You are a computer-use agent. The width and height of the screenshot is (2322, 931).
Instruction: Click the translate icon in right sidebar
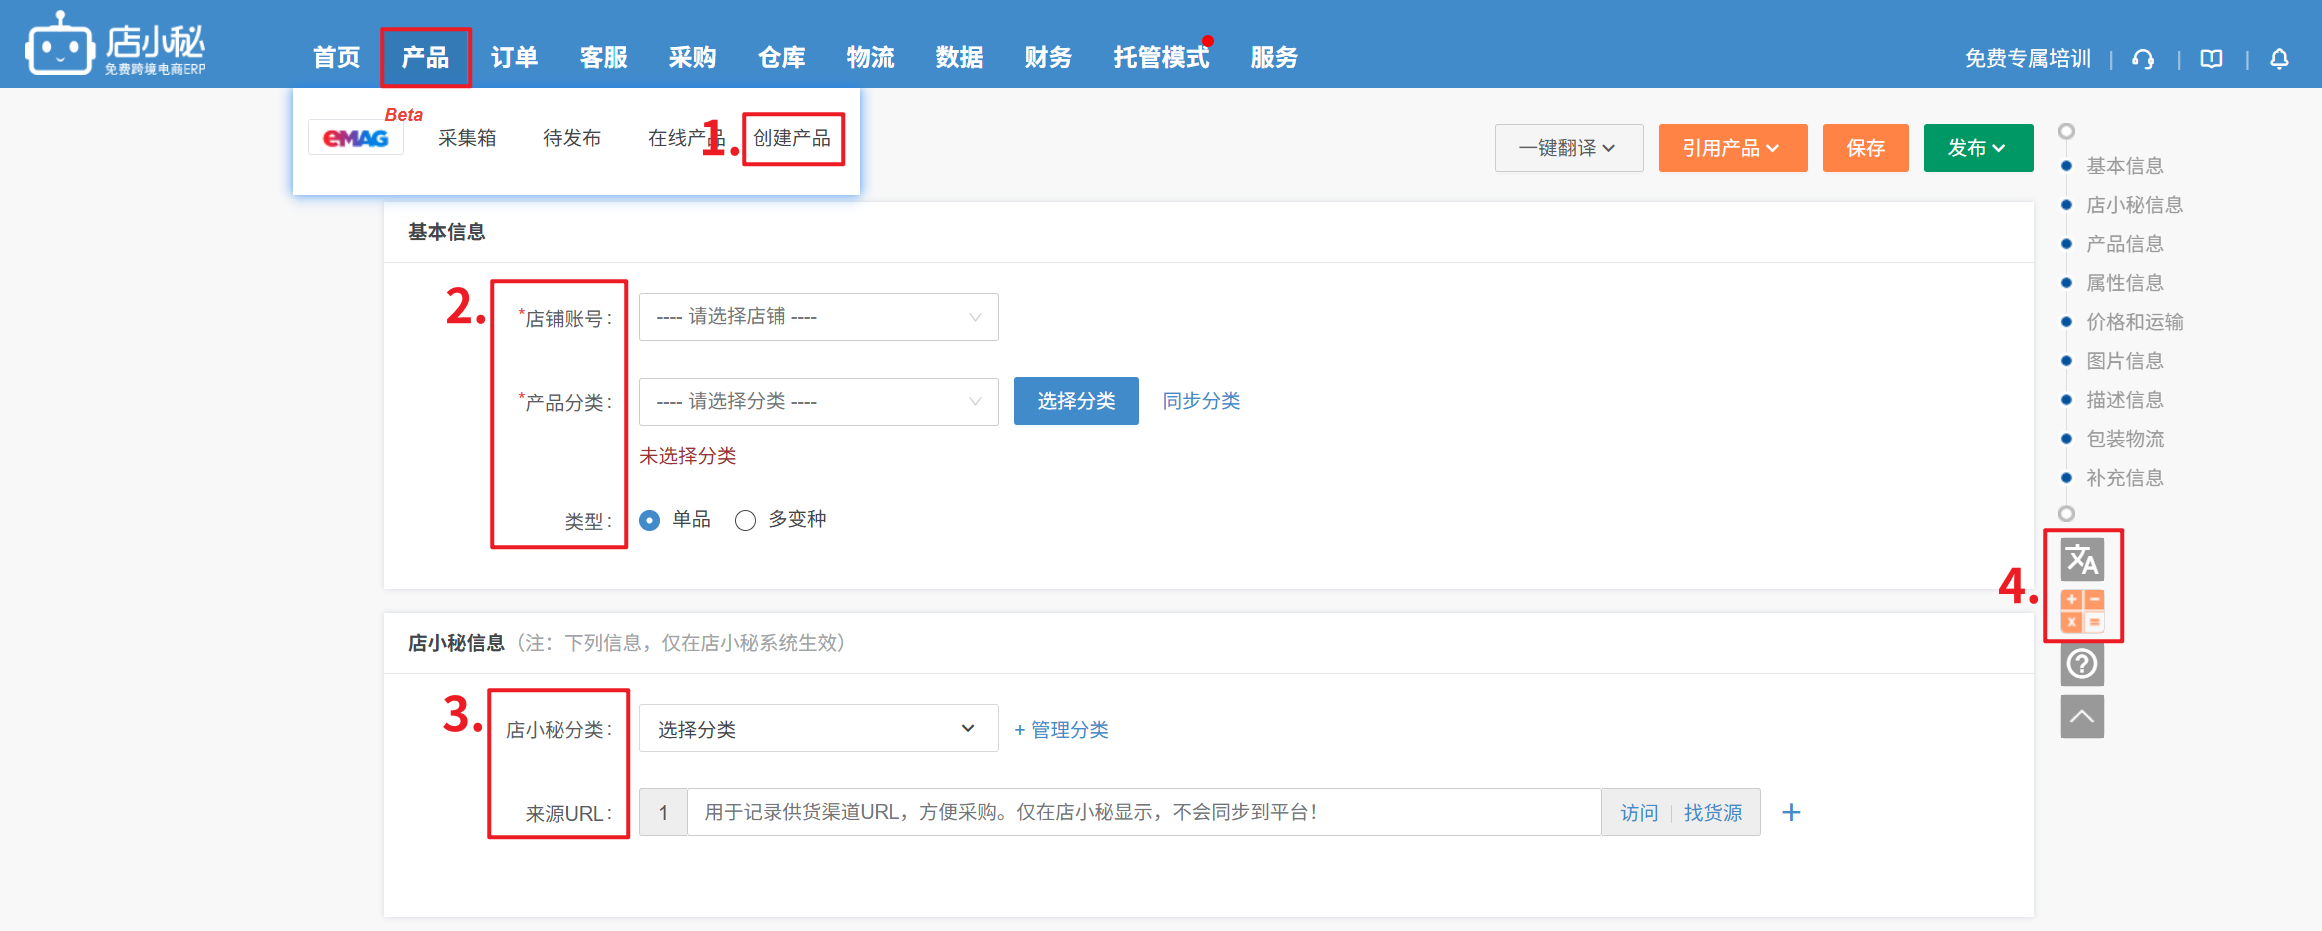[x=2082, y=560]
